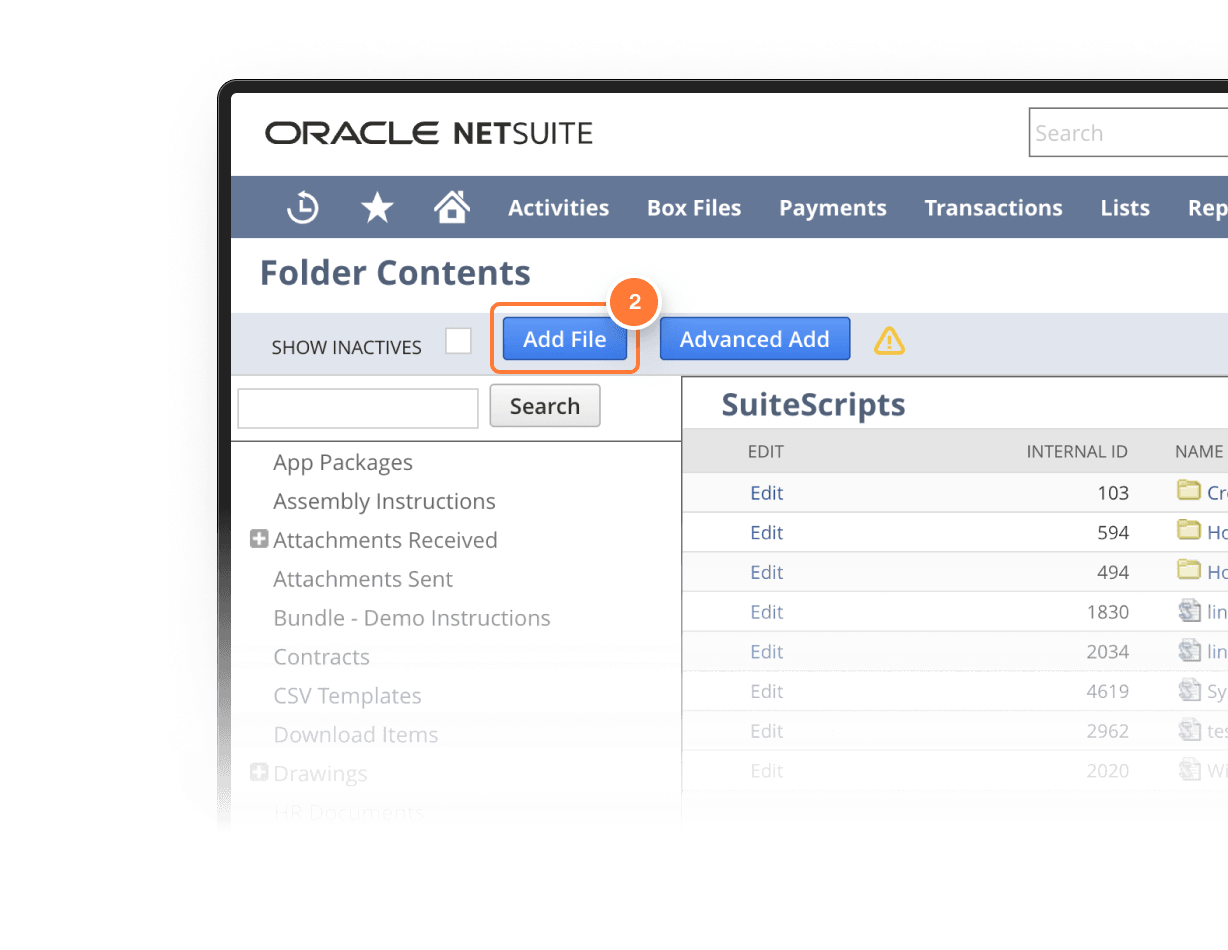Select the Drawings folder
Viewport: 1228px width, 950px height.
pyautogui.click(x=320, y=774)
